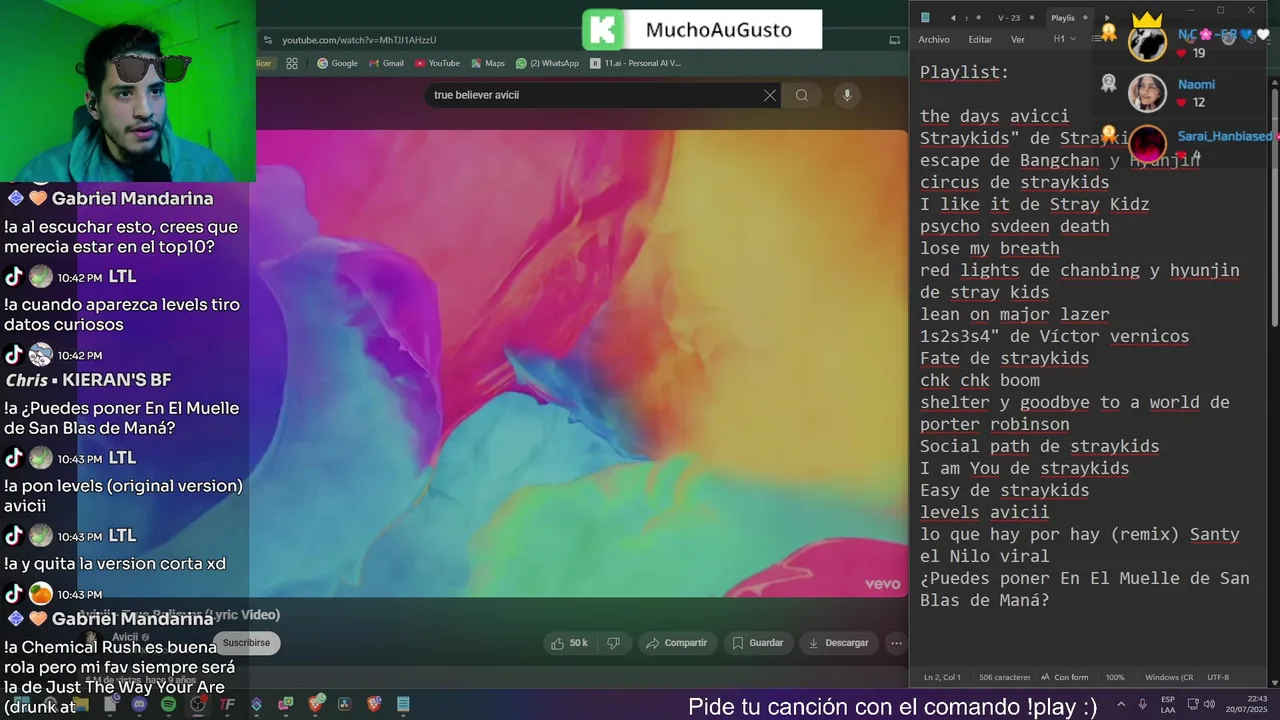Open the Maps bookmark
This screenshot has width=1280, height=720.
pos(487,63)
